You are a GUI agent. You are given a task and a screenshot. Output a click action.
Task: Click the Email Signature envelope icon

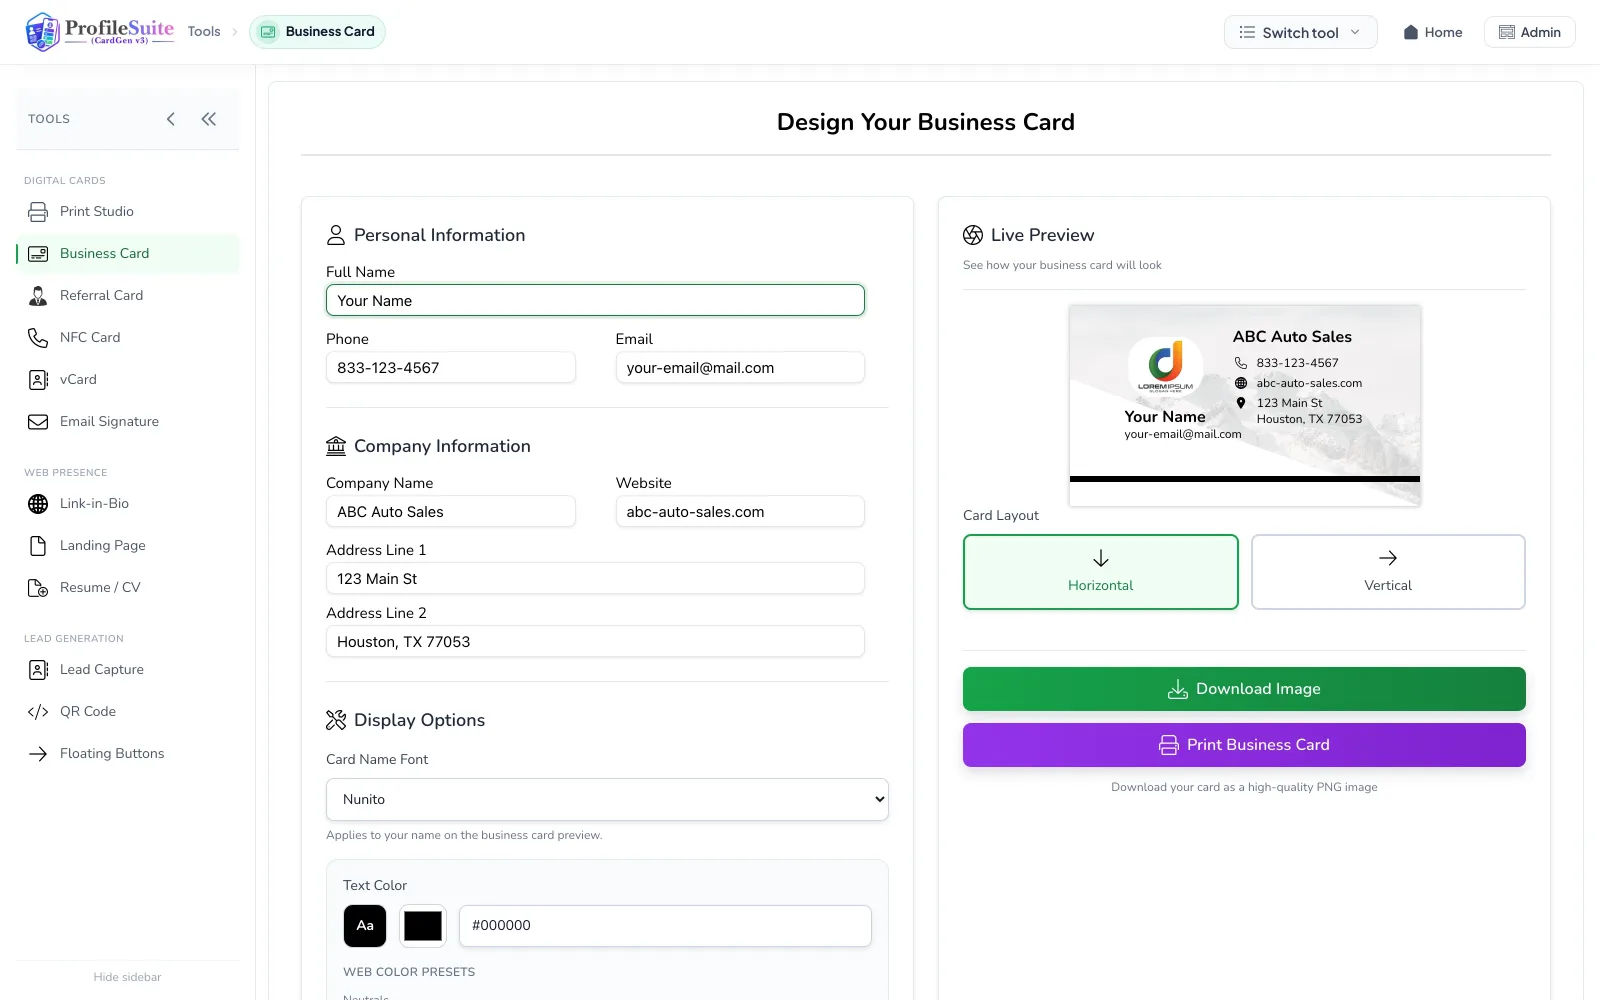pos(38,421)
